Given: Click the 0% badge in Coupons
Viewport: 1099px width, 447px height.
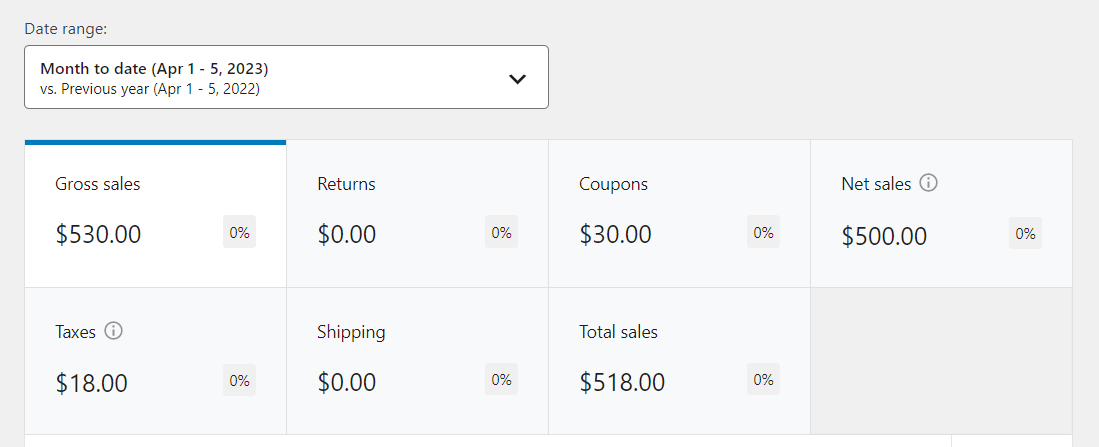Looking at the screenshot, I should pos(763,232).
